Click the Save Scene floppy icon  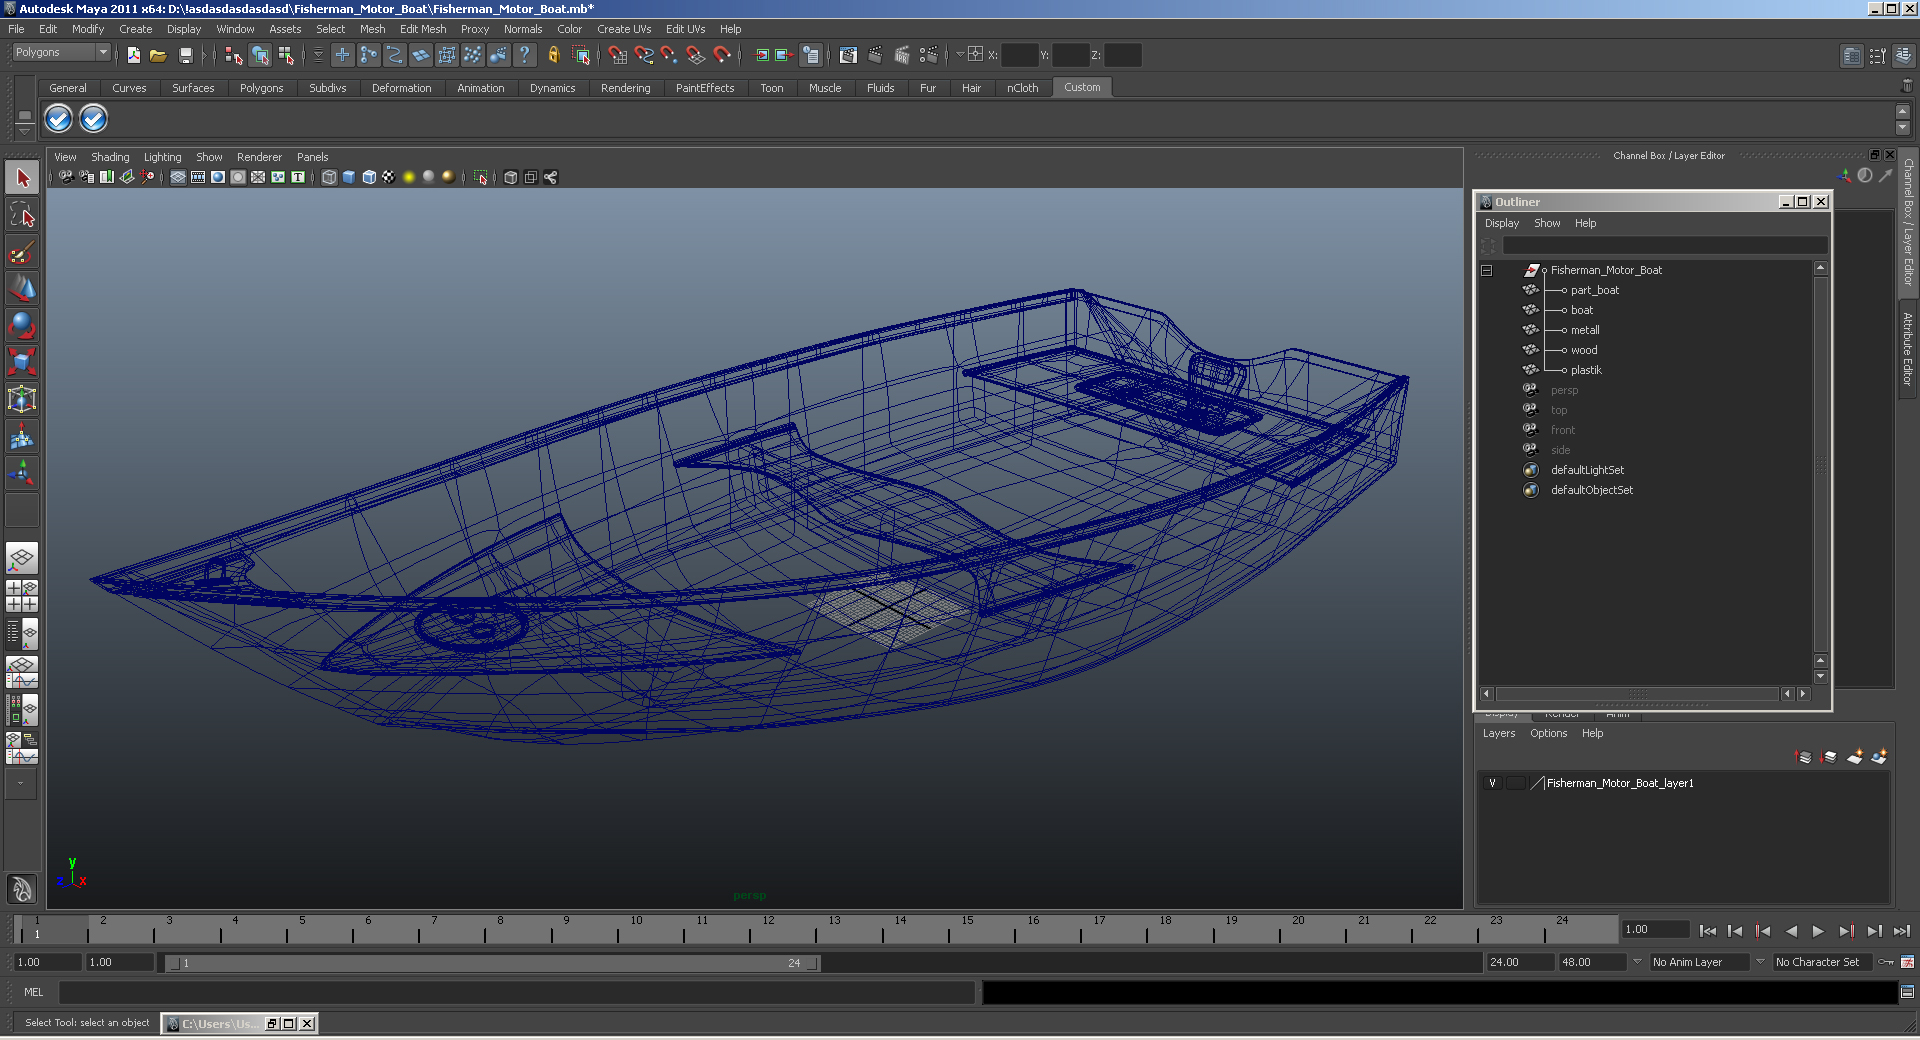[185, 55]
